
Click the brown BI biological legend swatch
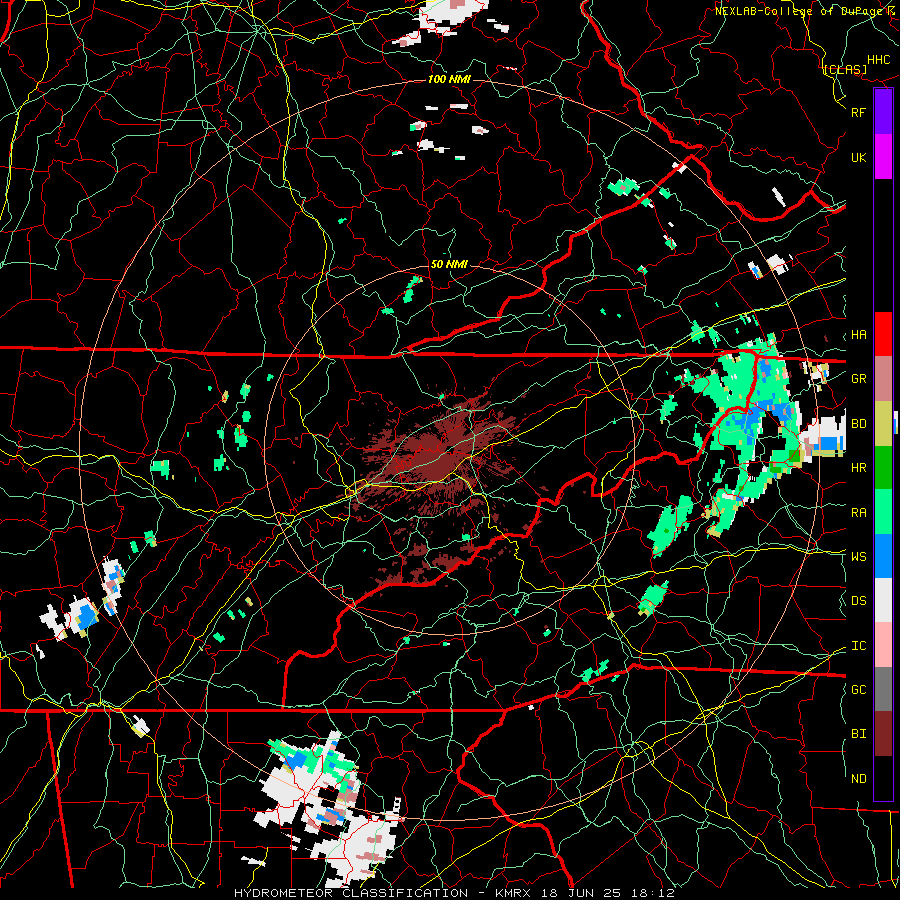click(883, 734)
